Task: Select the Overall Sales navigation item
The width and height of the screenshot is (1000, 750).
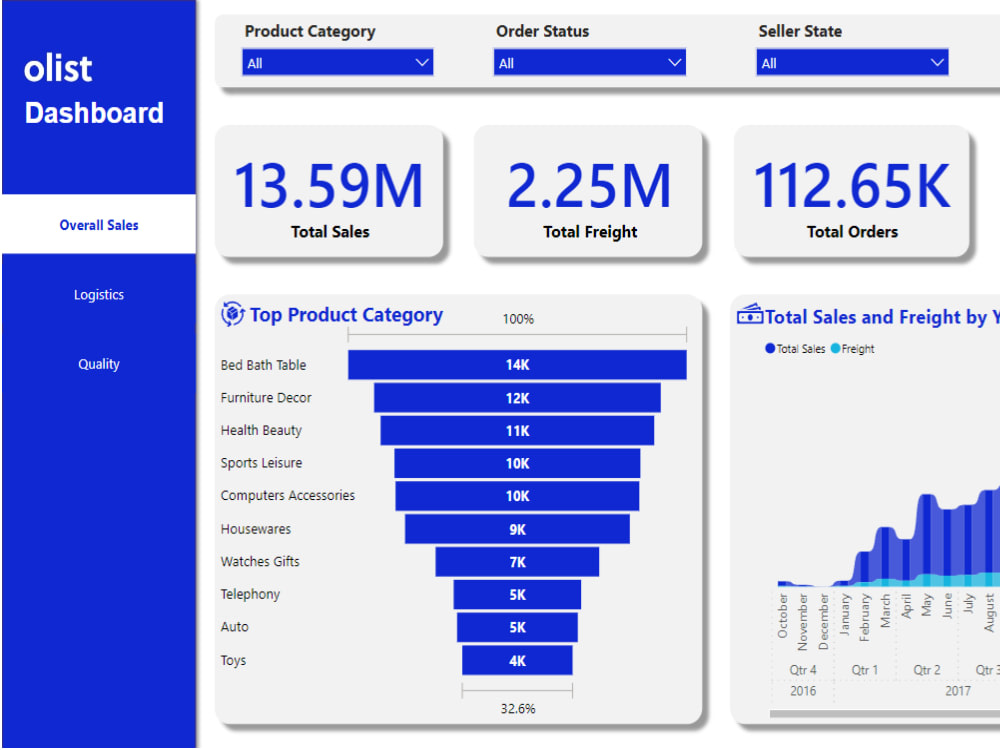Action: 98,224
